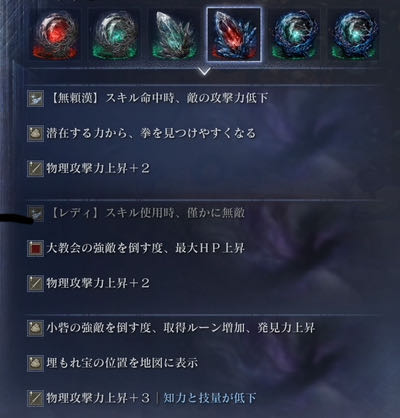Expand the chevron arrow below the relics
The height and width of the screenshot is (418, 400).
pos(204,71)
